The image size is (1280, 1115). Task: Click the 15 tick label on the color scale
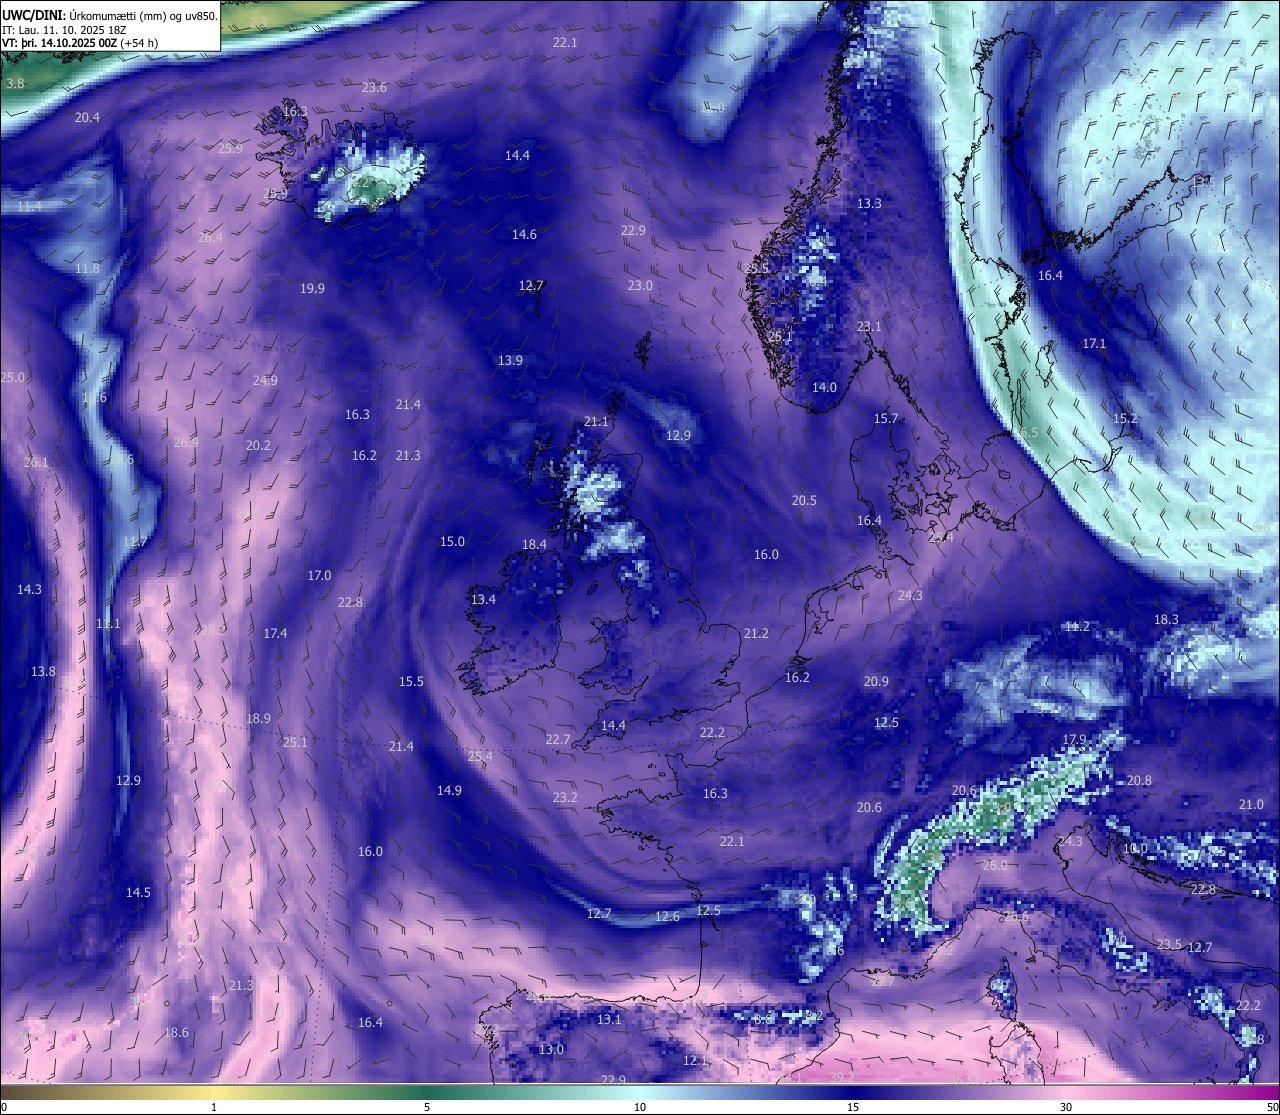[853, 1107]
